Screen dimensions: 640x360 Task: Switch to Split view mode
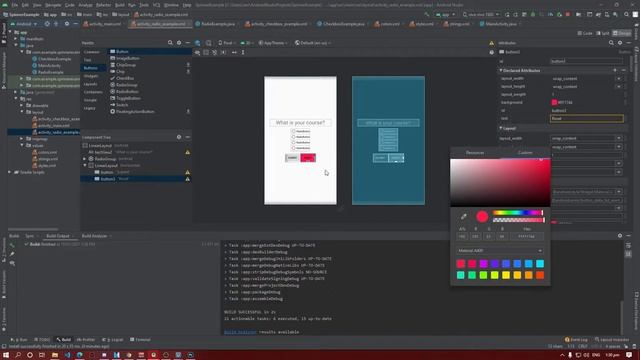tap(603, 33)
